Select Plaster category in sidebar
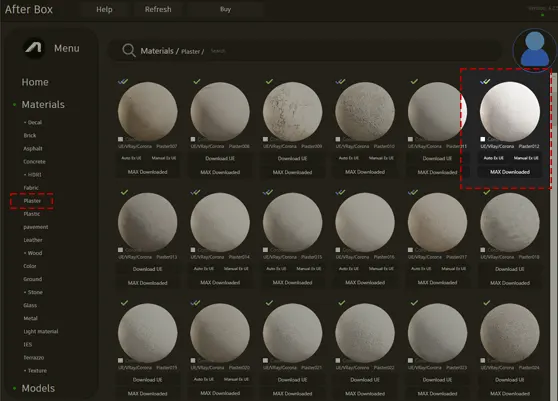 point(32,201)
